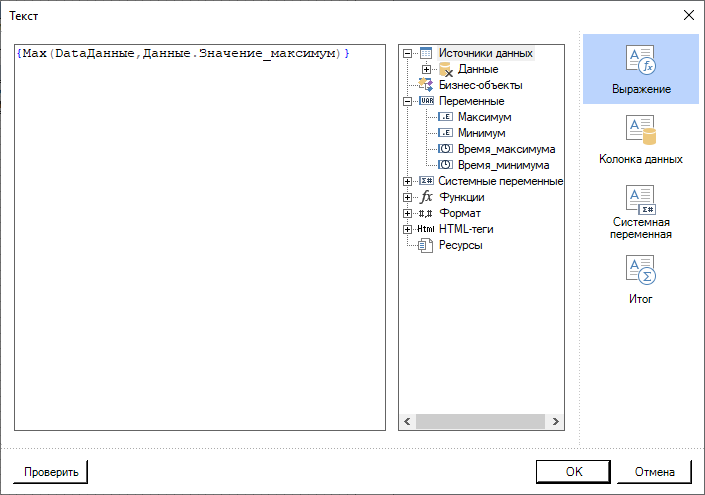Click the #,# Формат icon

click(426, 213)
